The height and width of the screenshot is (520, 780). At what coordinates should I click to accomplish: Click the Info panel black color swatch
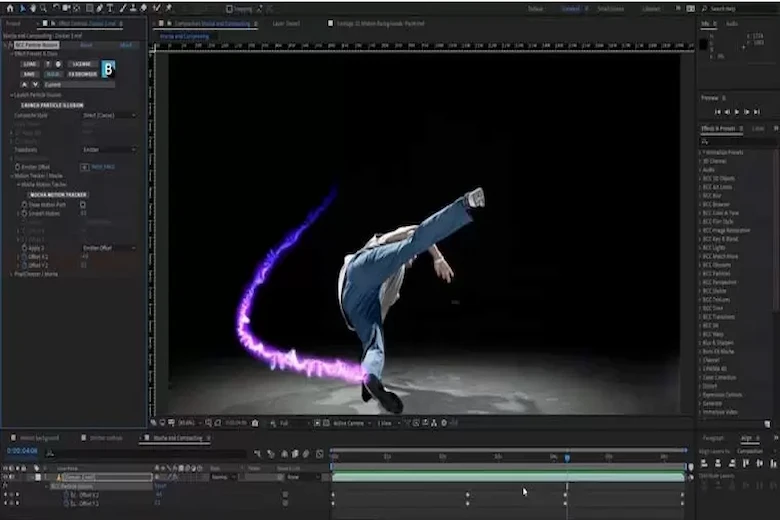pos(703,45)
